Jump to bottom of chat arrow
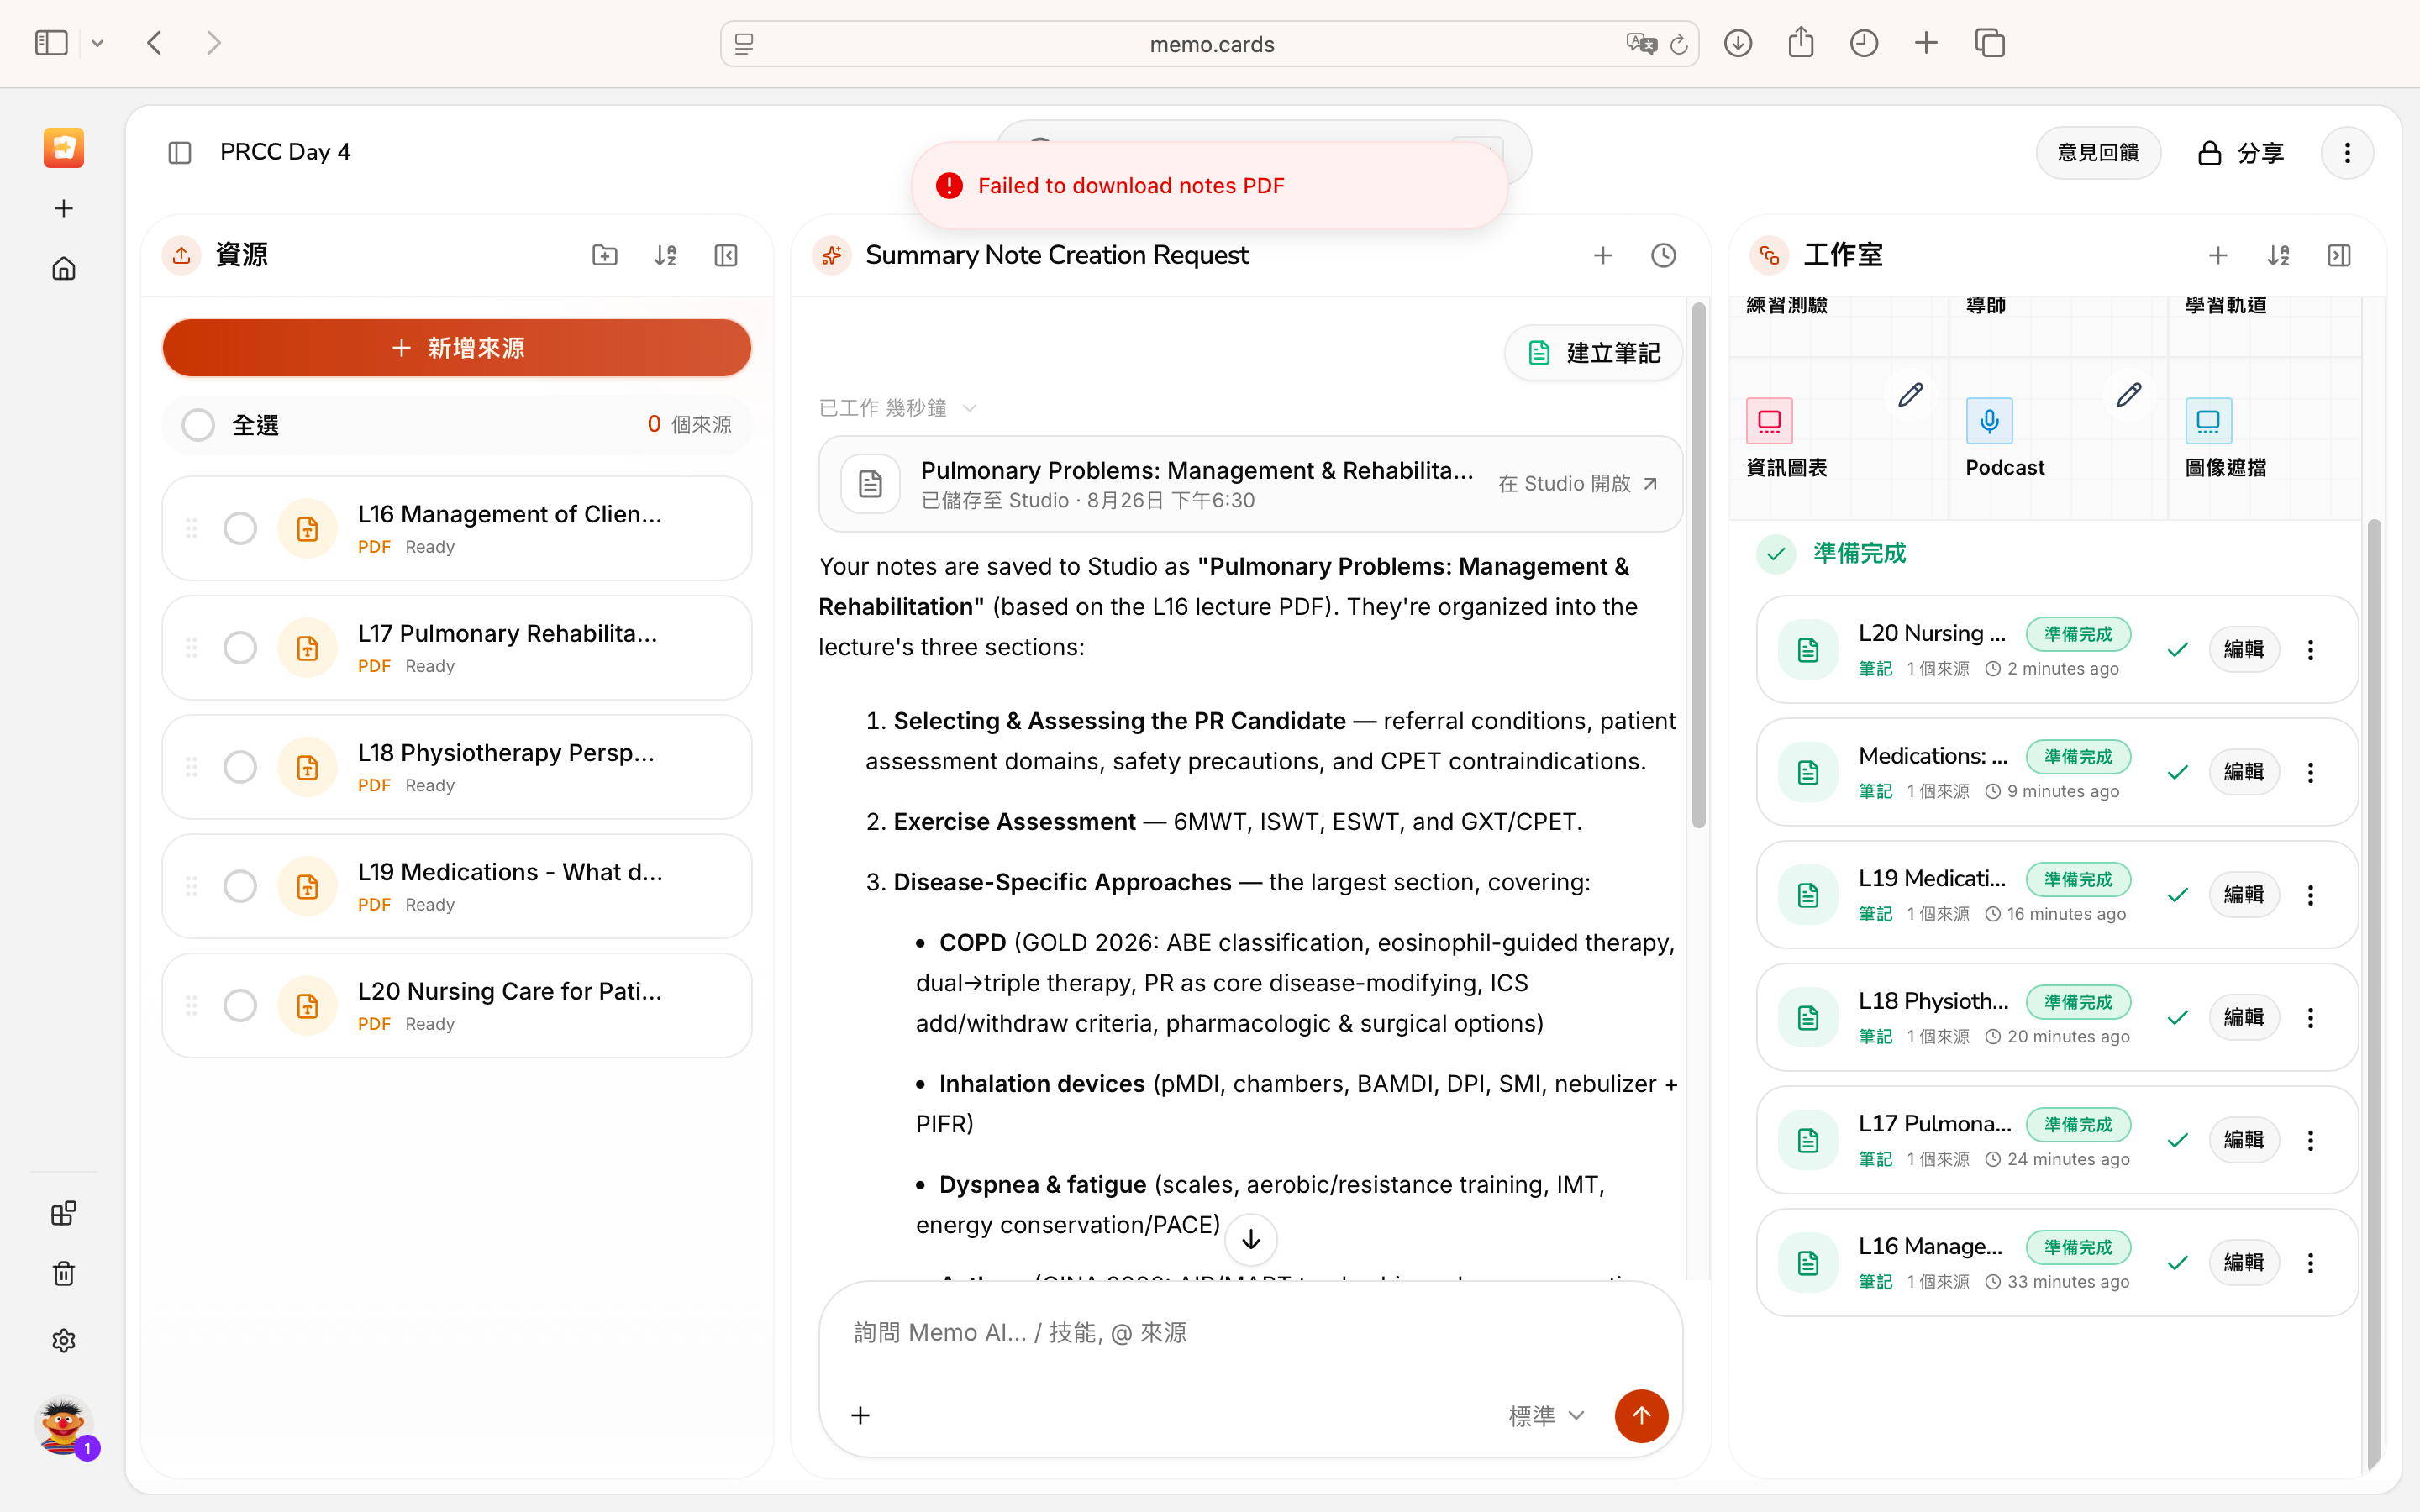This screenshot has height=1512, width=2420. pyautogui.click(x=1250, y=1239)
